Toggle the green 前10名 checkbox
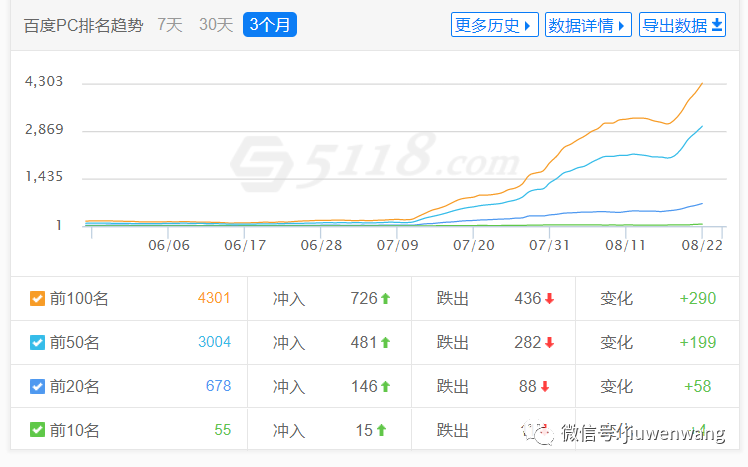This screenshot has width=748, height=467. pyautogui.click(x=37, y=430)
